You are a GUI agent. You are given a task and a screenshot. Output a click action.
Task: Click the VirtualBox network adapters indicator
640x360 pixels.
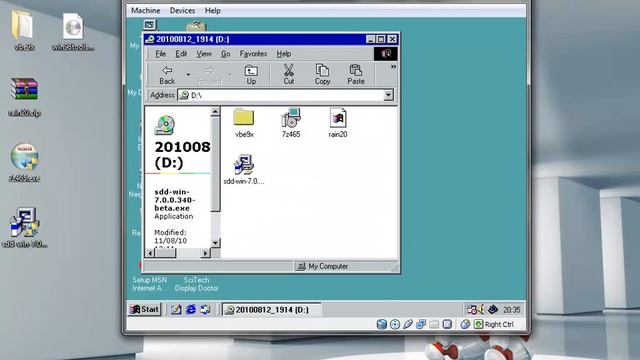421,324
